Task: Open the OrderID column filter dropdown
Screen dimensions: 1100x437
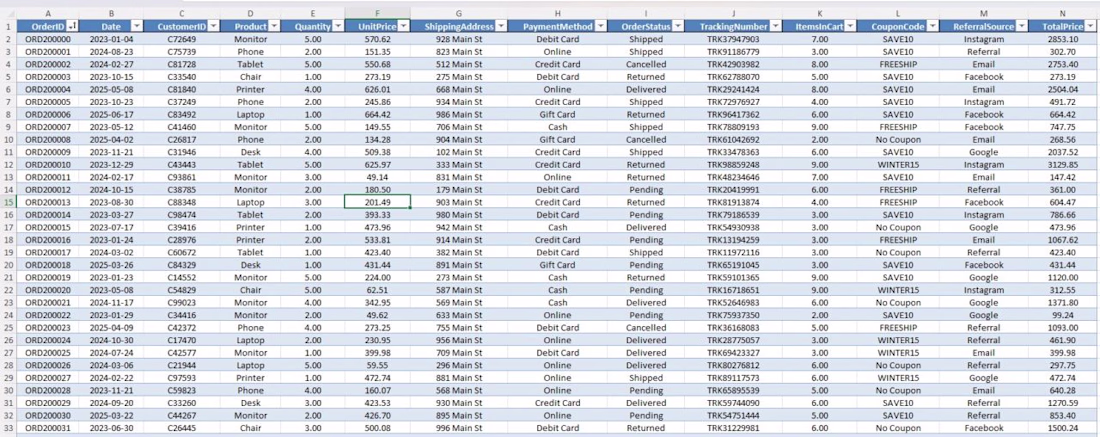Action: pyautogui.click(x=74, y=27)
